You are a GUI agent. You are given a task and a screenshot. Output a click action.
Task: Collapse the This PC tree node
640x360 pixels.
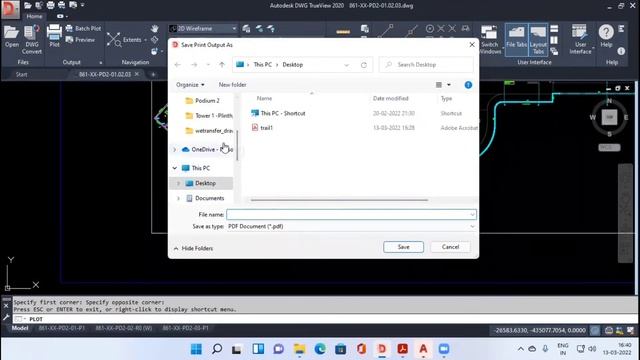pyautogui.click(x=175, y=168)
